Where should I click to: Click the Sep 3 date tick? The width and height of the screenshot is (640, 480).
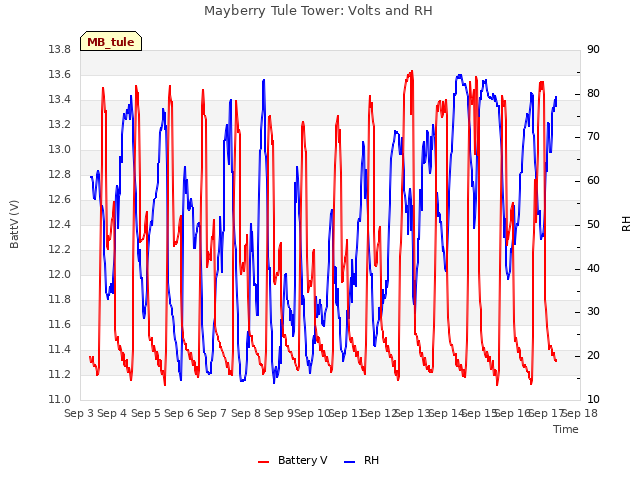(x=79, y=413)
